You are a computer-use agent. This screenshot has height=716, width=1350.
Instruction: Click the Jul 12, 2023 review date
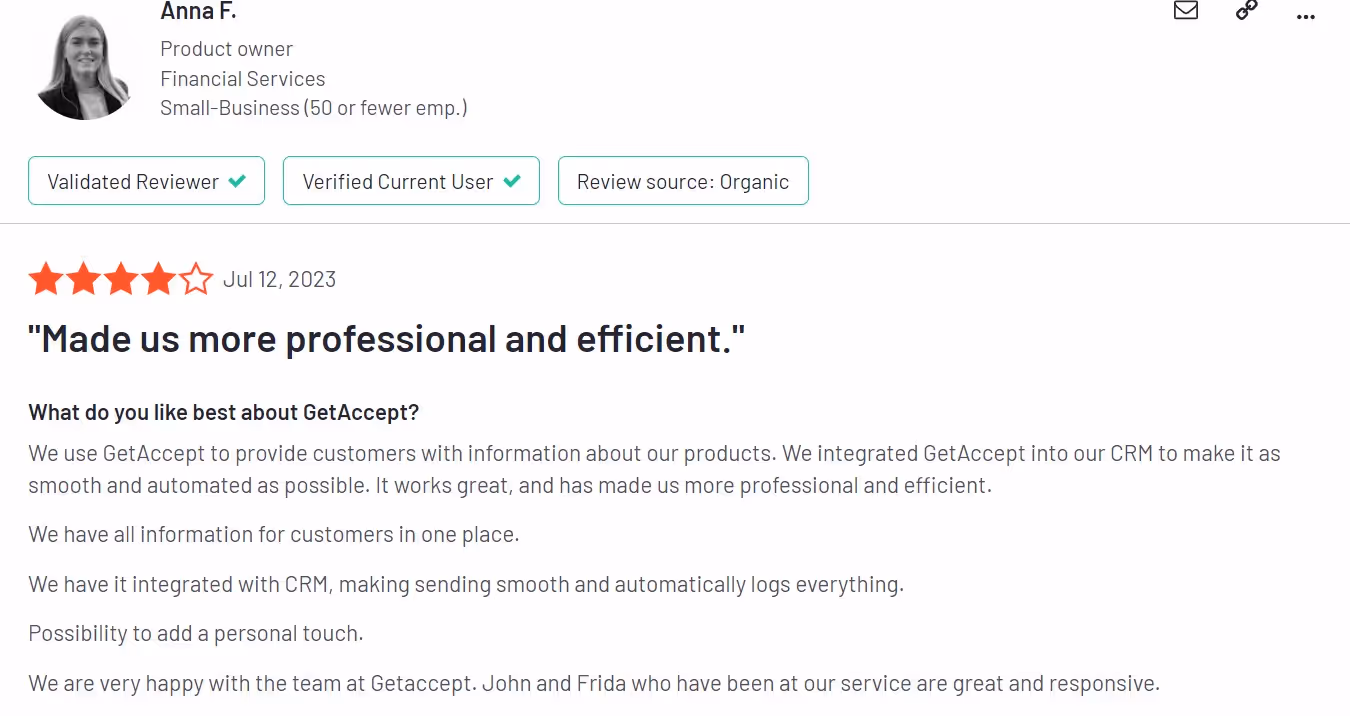(x=279, y=279)
